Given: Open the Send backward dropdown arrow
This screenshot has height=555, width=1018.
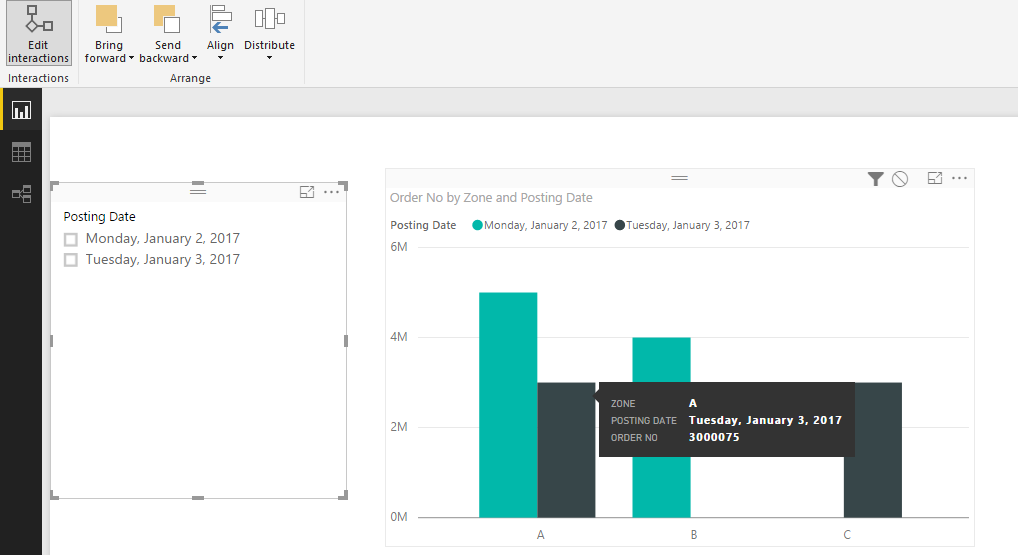Looking at the screenshot, I should (x=194, y=58).
